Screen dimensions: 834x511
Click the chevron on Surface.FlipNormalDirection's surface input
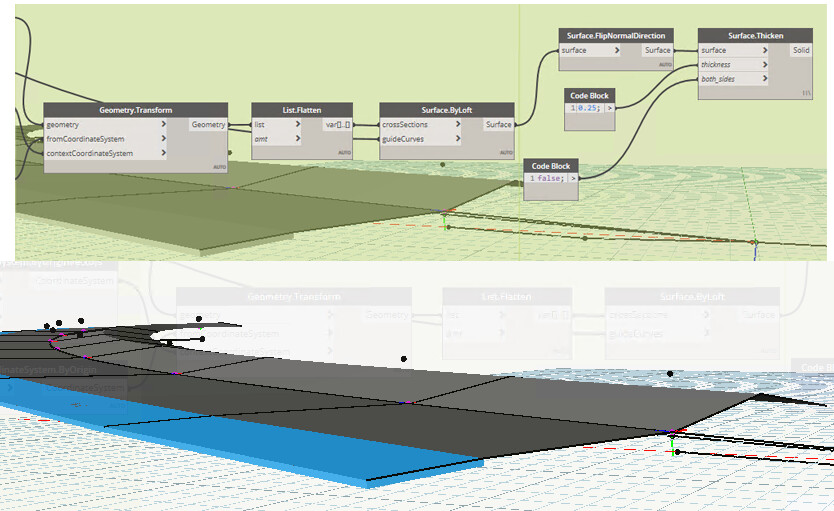(x=617, y=50)
